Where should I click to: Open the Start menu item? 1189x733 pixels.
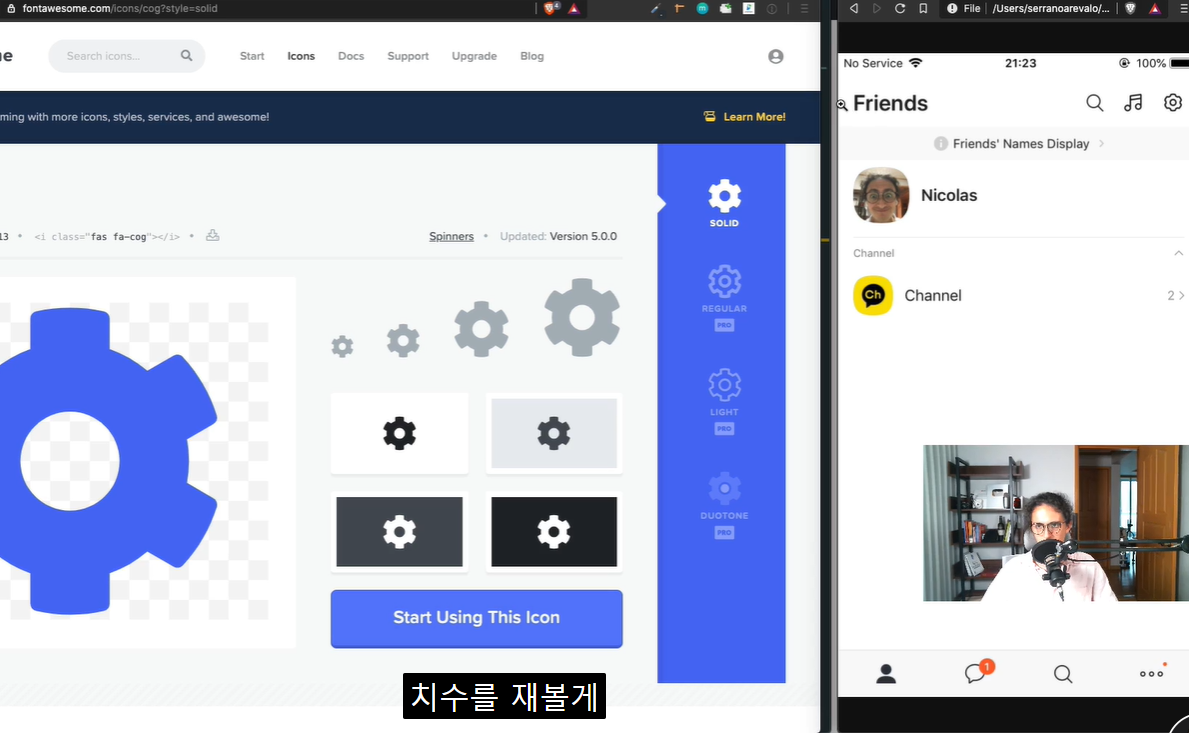pyautogui.click(x=252, y=56)
